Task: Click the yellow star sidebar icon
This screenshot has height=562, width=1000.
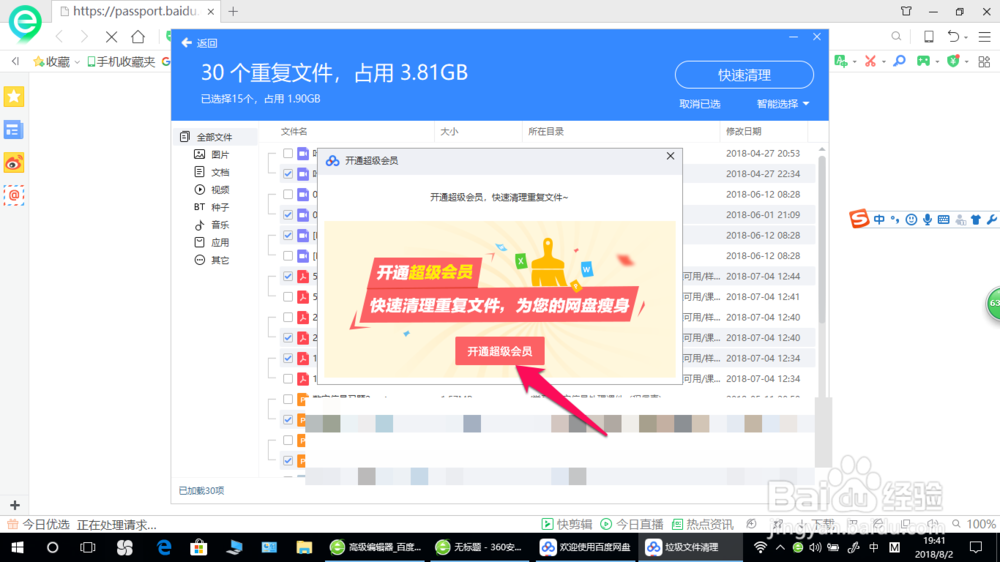Action: pyautogui.click(x=13, y=96)
